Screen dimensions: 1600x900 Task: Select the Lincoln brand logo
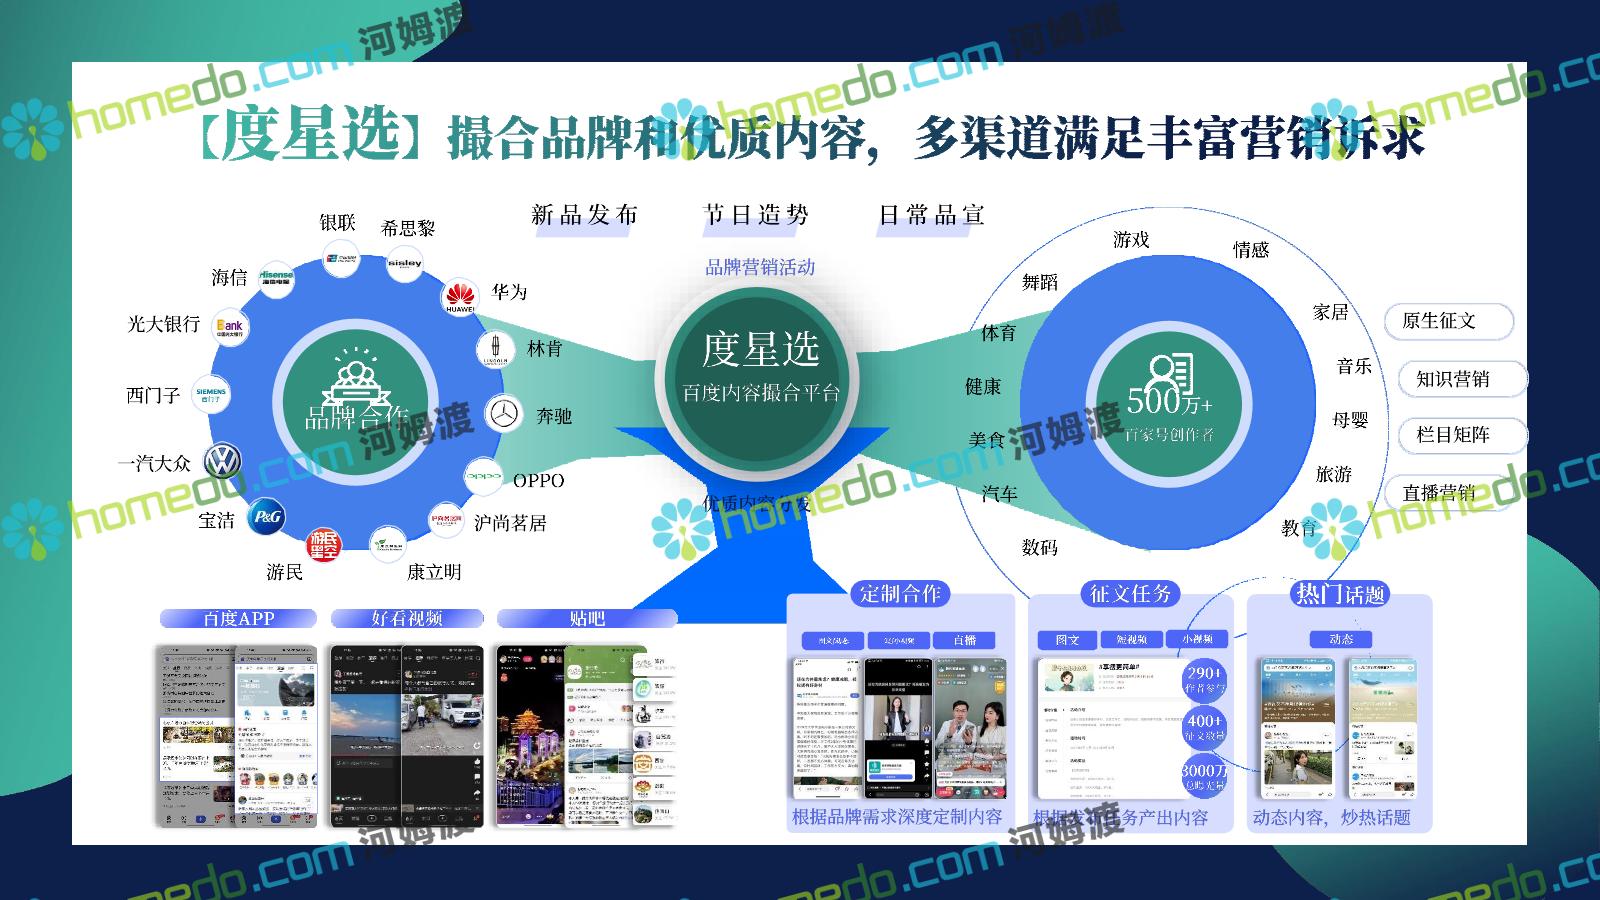coord(494,349)
